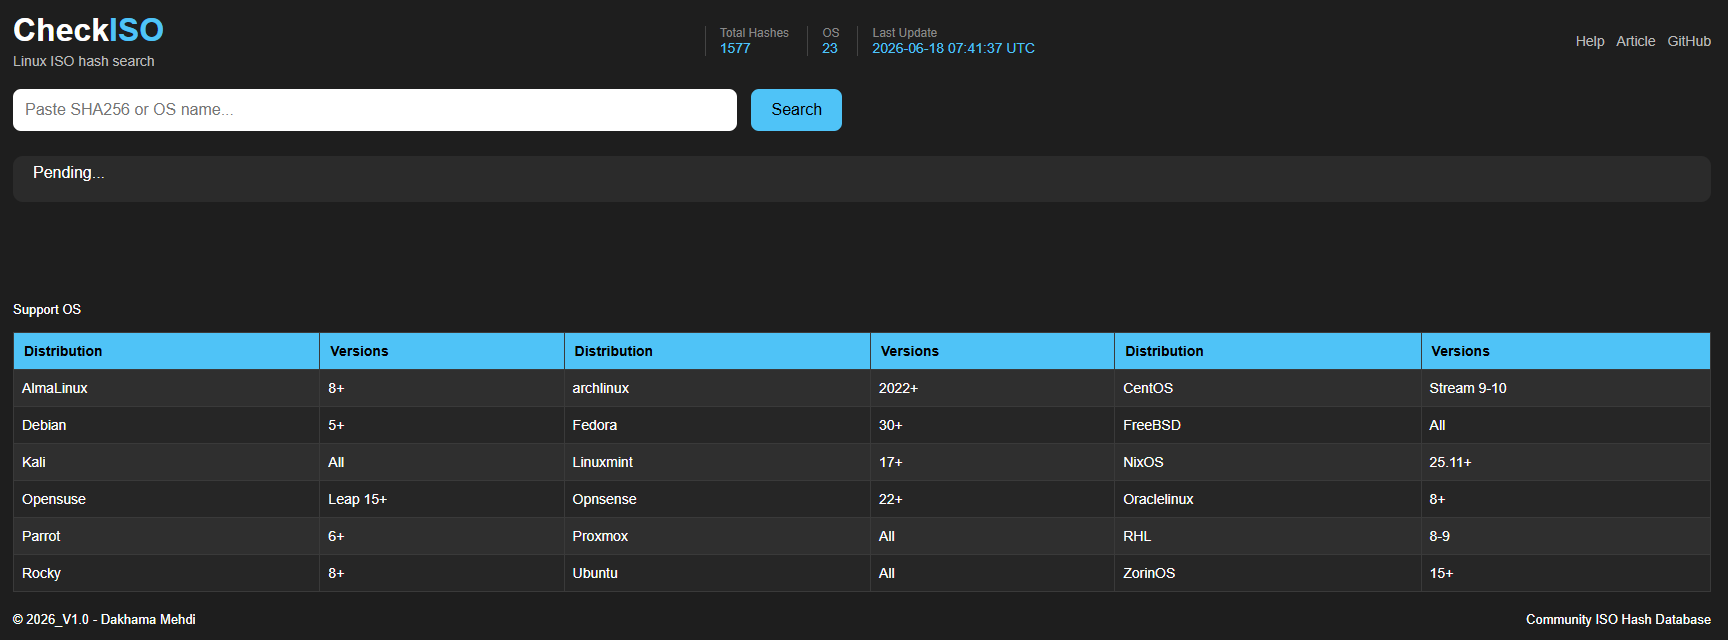Click the 2022+ version cell

(x=992, y=388)
